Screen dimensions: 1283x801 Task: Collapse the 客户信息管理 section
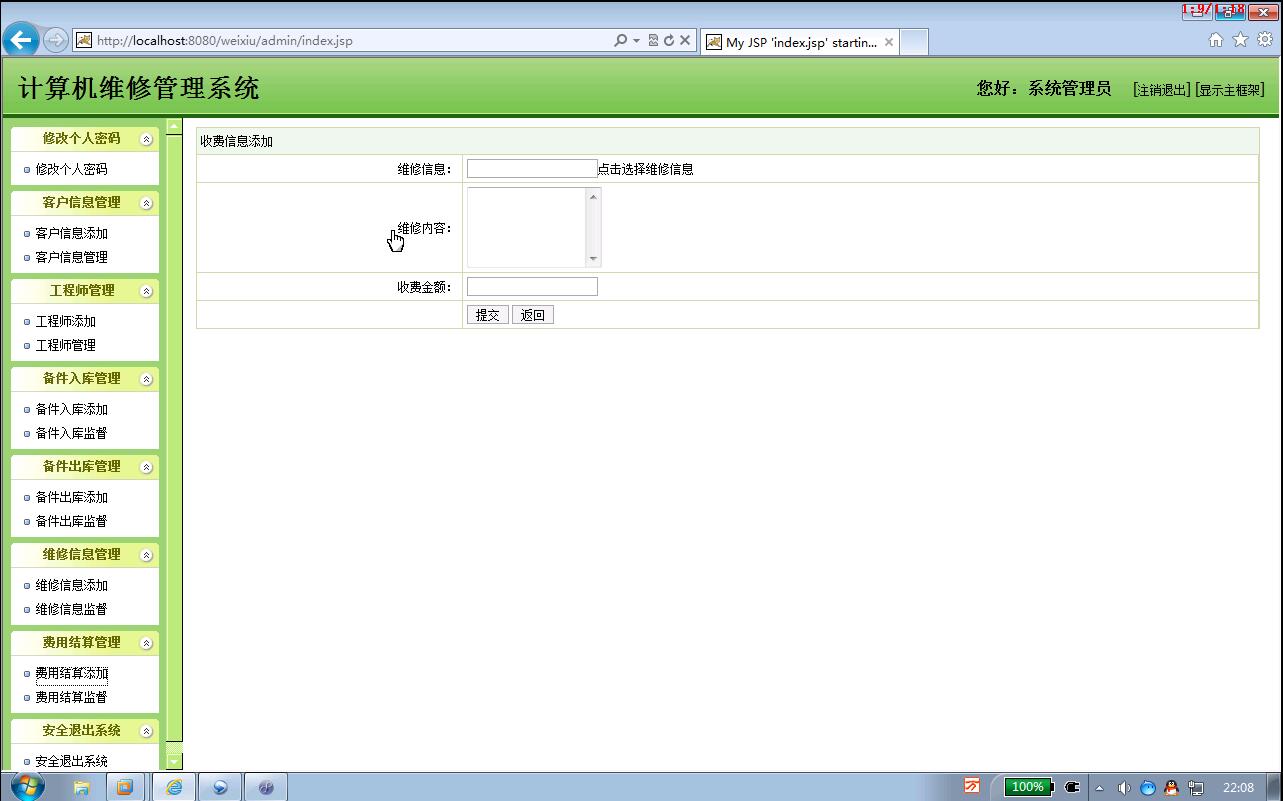(x=146, y=203)
